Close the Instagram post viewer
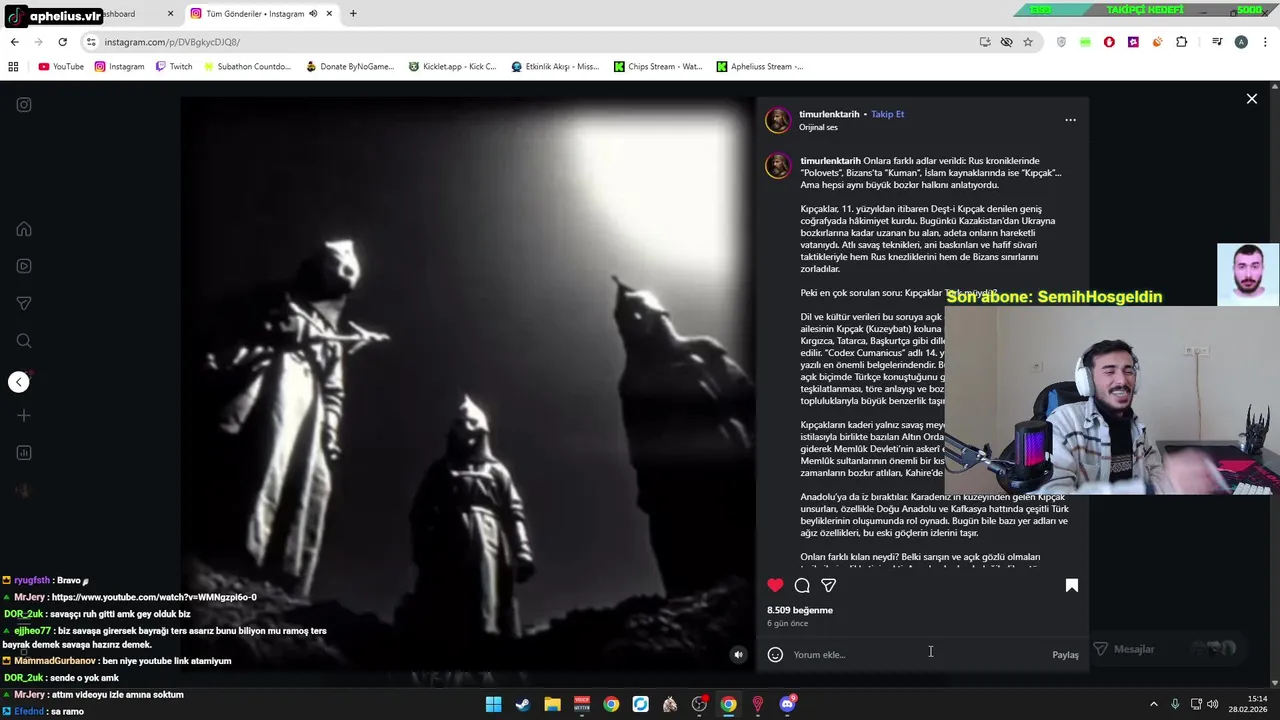The width and height of the screenshot is (1280, 720). point(1251,99)
